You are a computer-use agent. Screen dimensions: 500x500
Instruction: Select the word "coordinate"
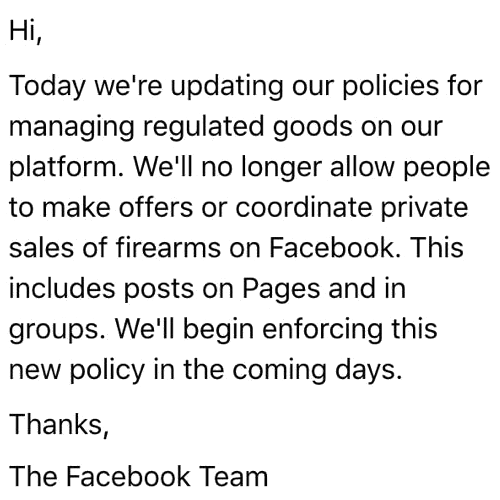click(x=304, y=209)
